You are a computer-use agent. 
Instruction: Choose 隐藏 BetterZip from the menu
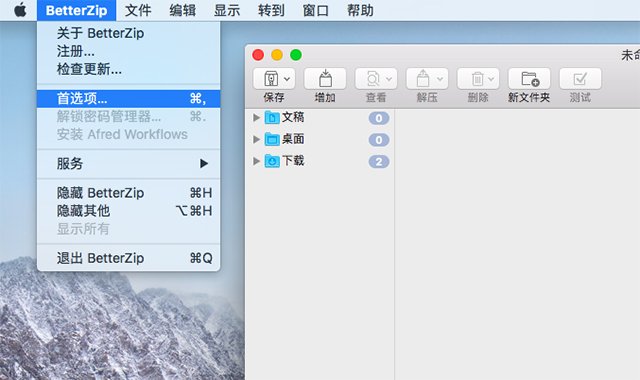point(129,193)
